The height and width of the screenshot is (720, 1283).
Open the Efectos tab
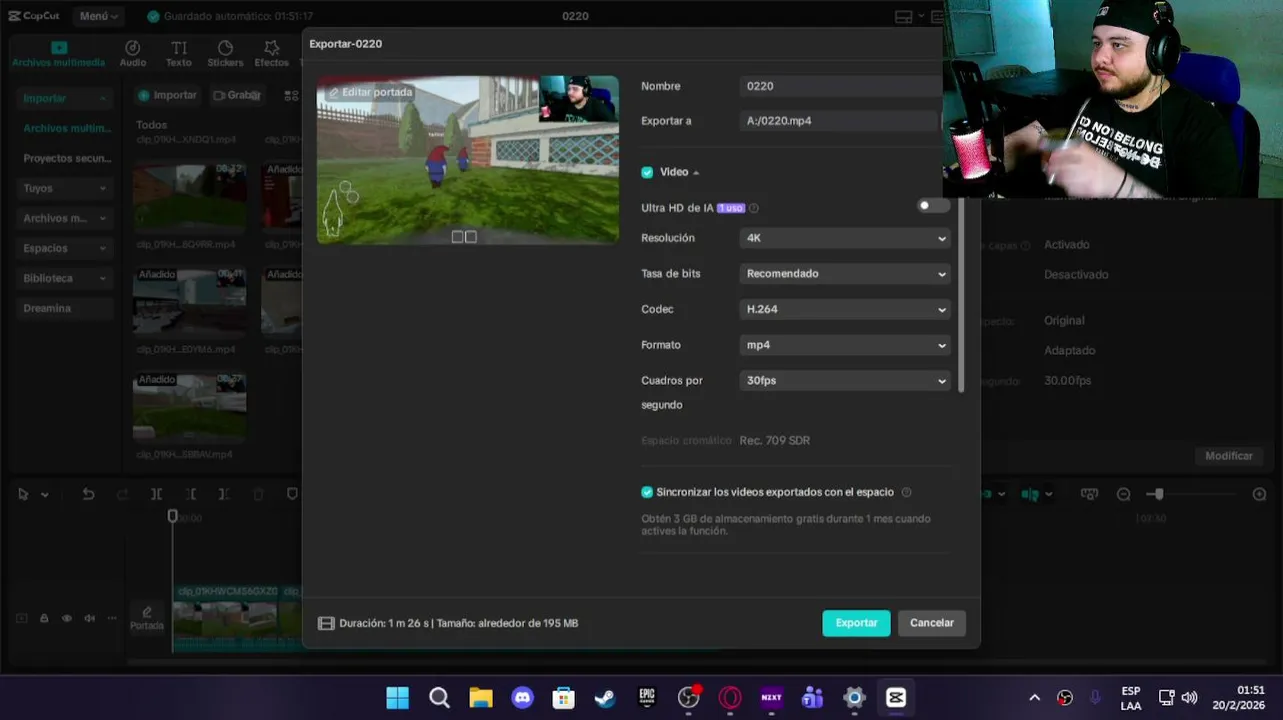tap(271, 54)
